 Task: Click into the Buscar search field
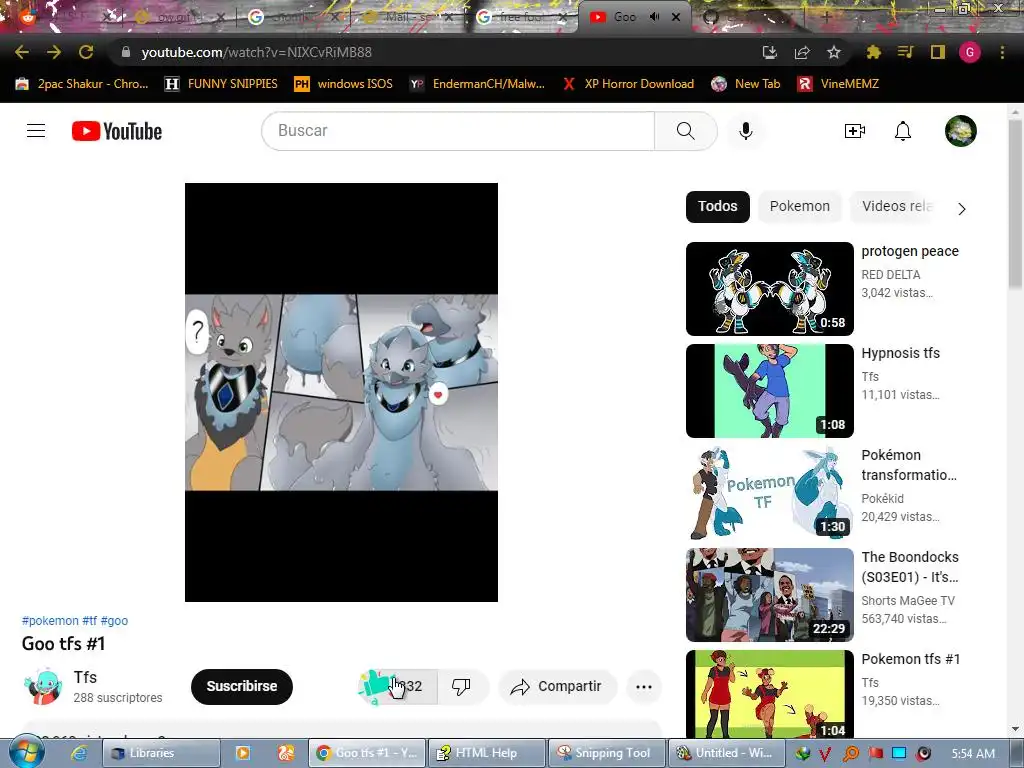pos(458,131)
